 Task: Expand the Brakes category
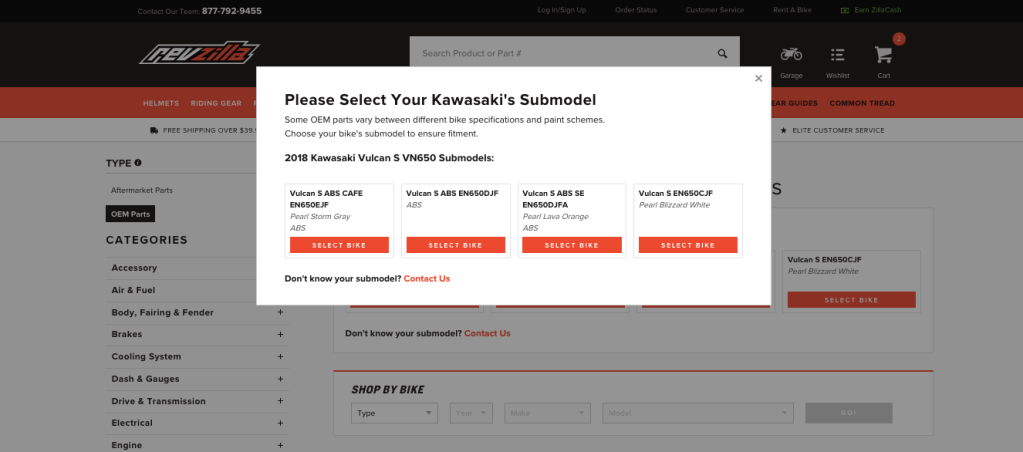tap(280, 334)
